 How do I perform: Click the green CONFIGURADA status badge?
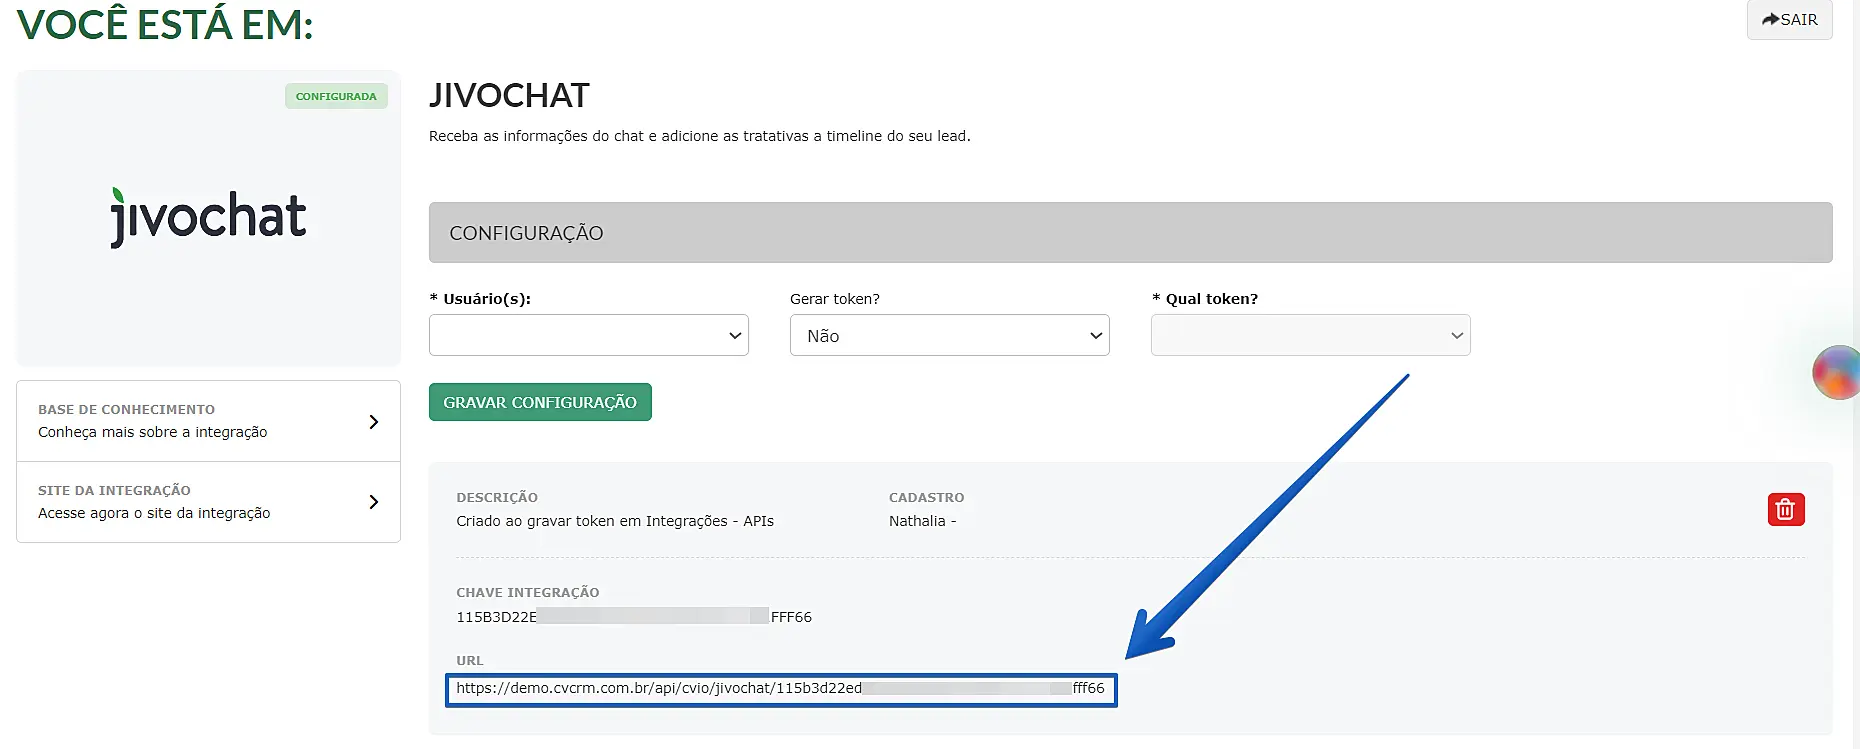[336, 96]
